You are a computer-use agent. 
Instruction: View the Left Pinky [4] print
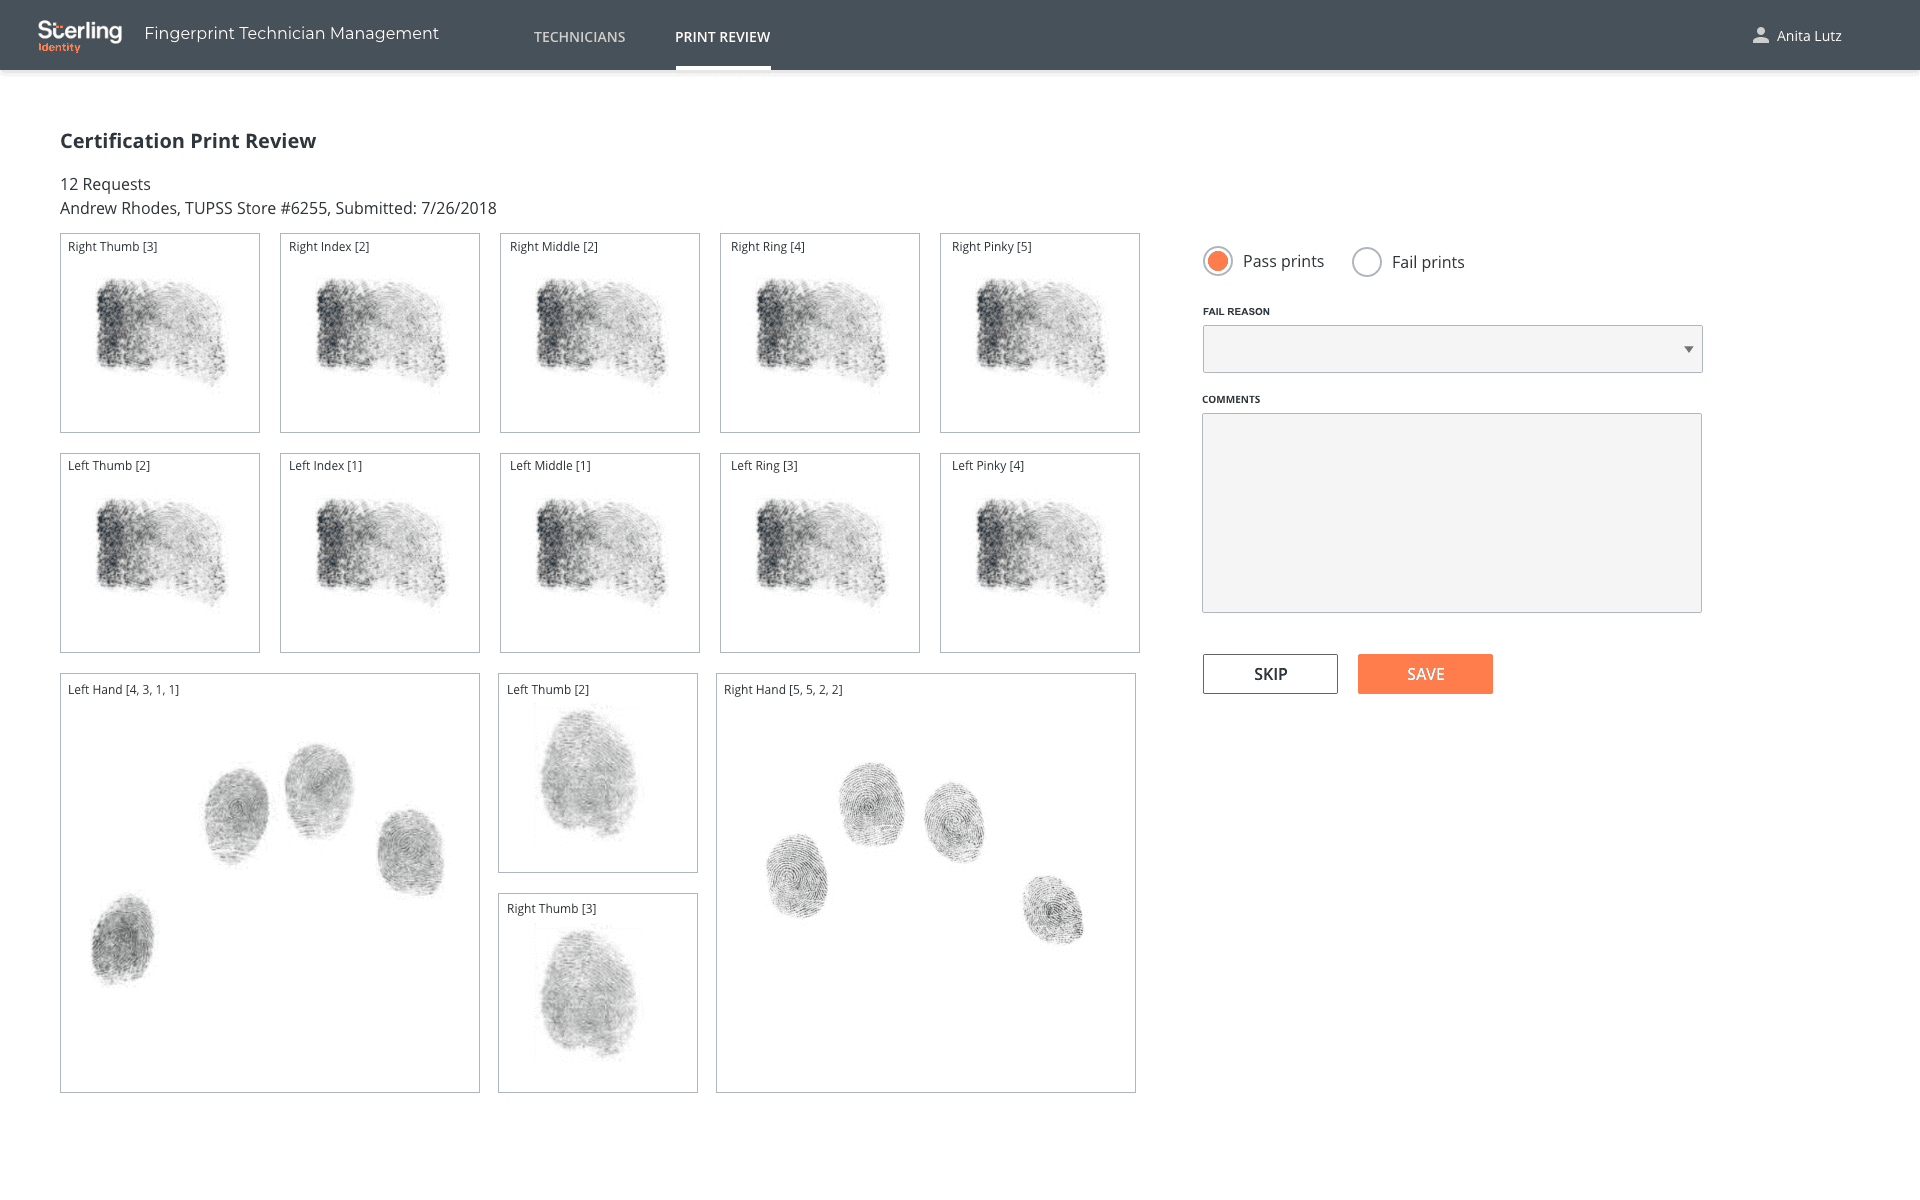pos(1039,553)
